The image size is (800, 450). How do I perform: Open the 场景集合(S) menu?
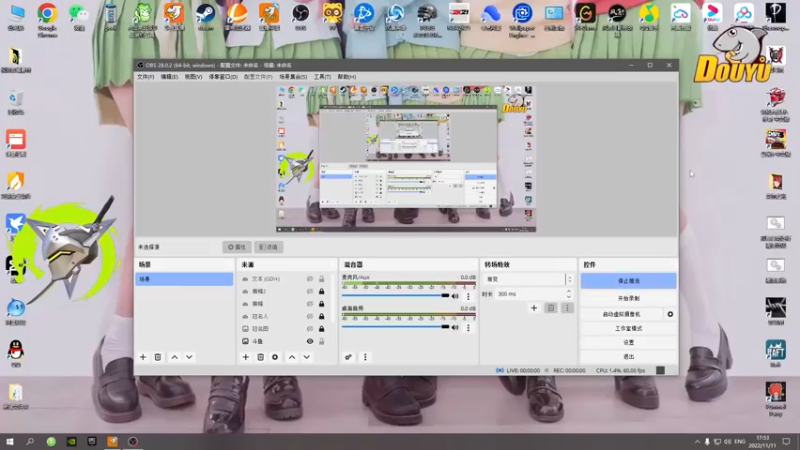293,77
